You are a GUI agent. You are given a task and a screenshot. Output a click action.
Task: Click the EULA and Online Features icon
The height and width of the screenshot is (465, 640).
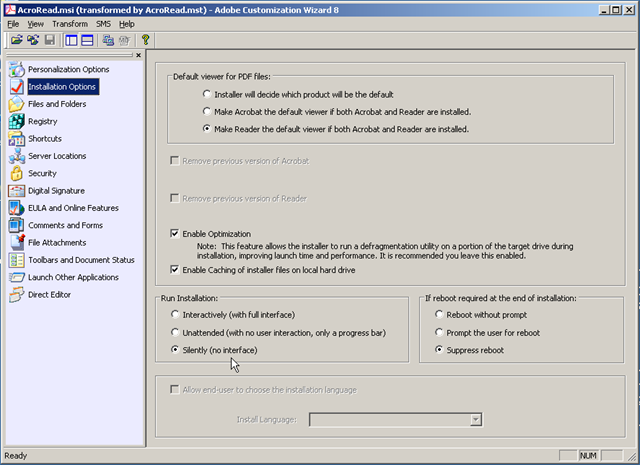(x=17, y=208)
